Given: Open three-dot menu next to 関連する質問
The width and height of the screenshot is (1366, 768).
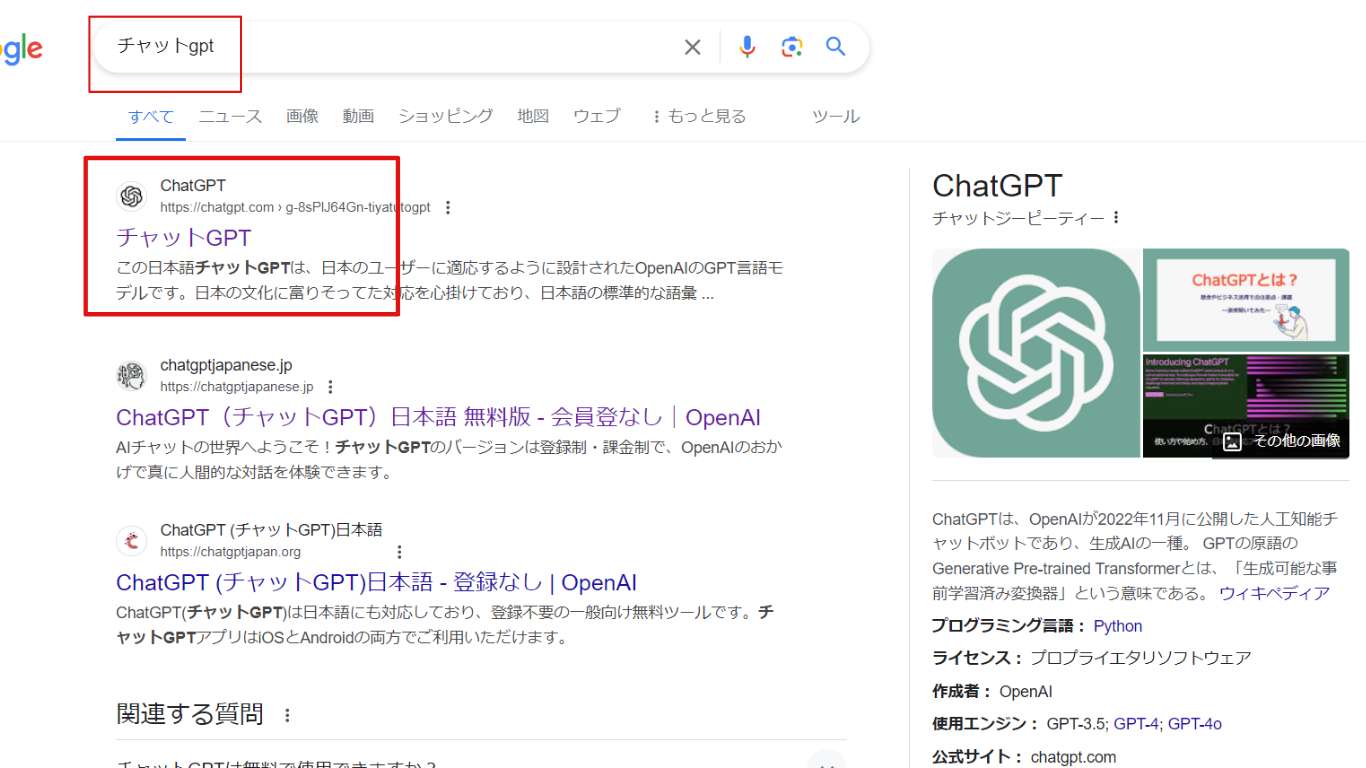Looking at the screenshot, I should coord(288,715).
